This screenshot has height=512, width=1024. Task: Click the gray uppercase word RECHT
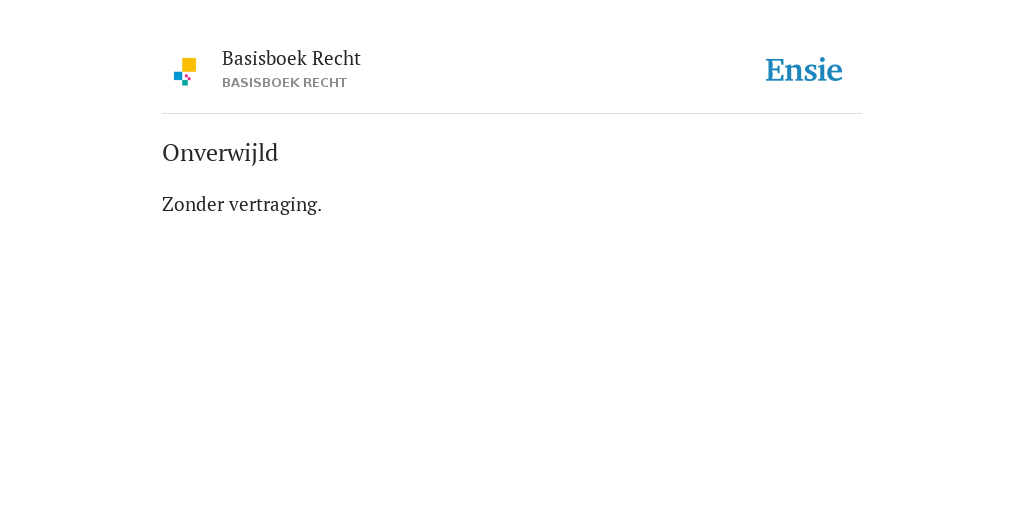click(325, 83)
